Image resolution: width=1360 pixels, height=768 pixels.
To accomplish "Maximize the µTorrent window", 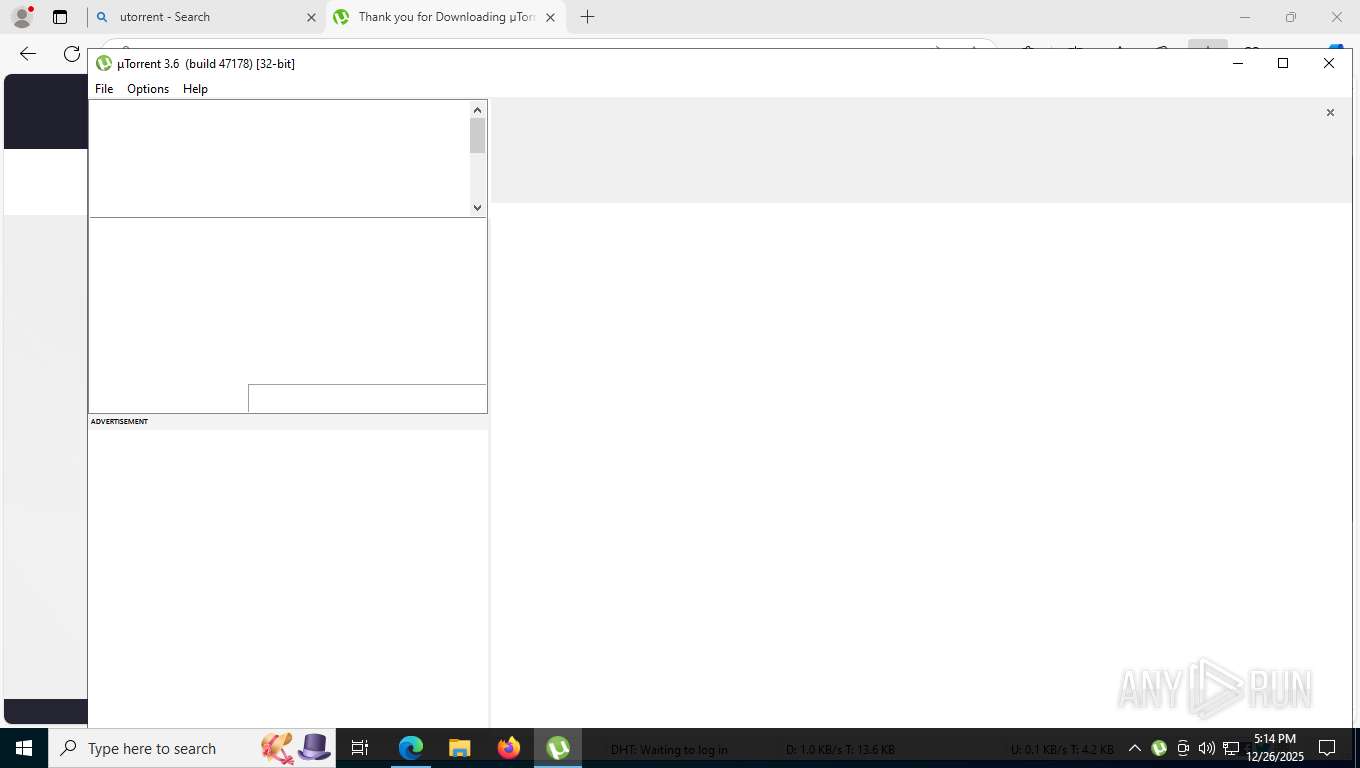I will click(x=1283, y=63).
